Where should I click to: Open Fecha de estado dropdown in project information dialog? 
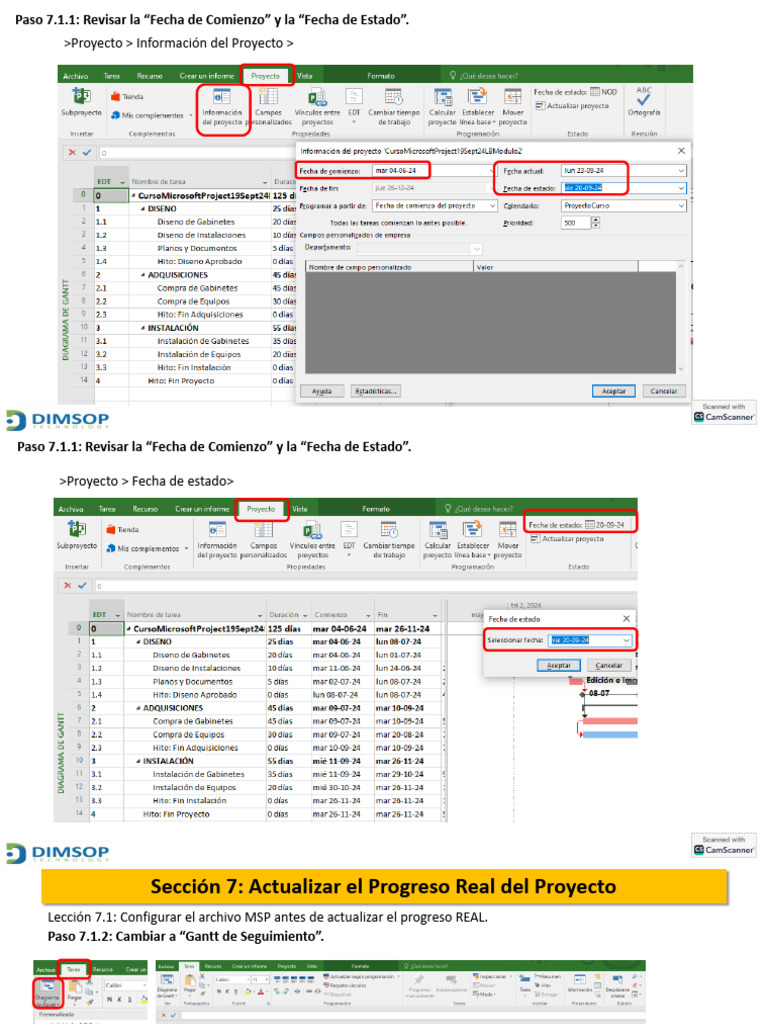[681, 188]
